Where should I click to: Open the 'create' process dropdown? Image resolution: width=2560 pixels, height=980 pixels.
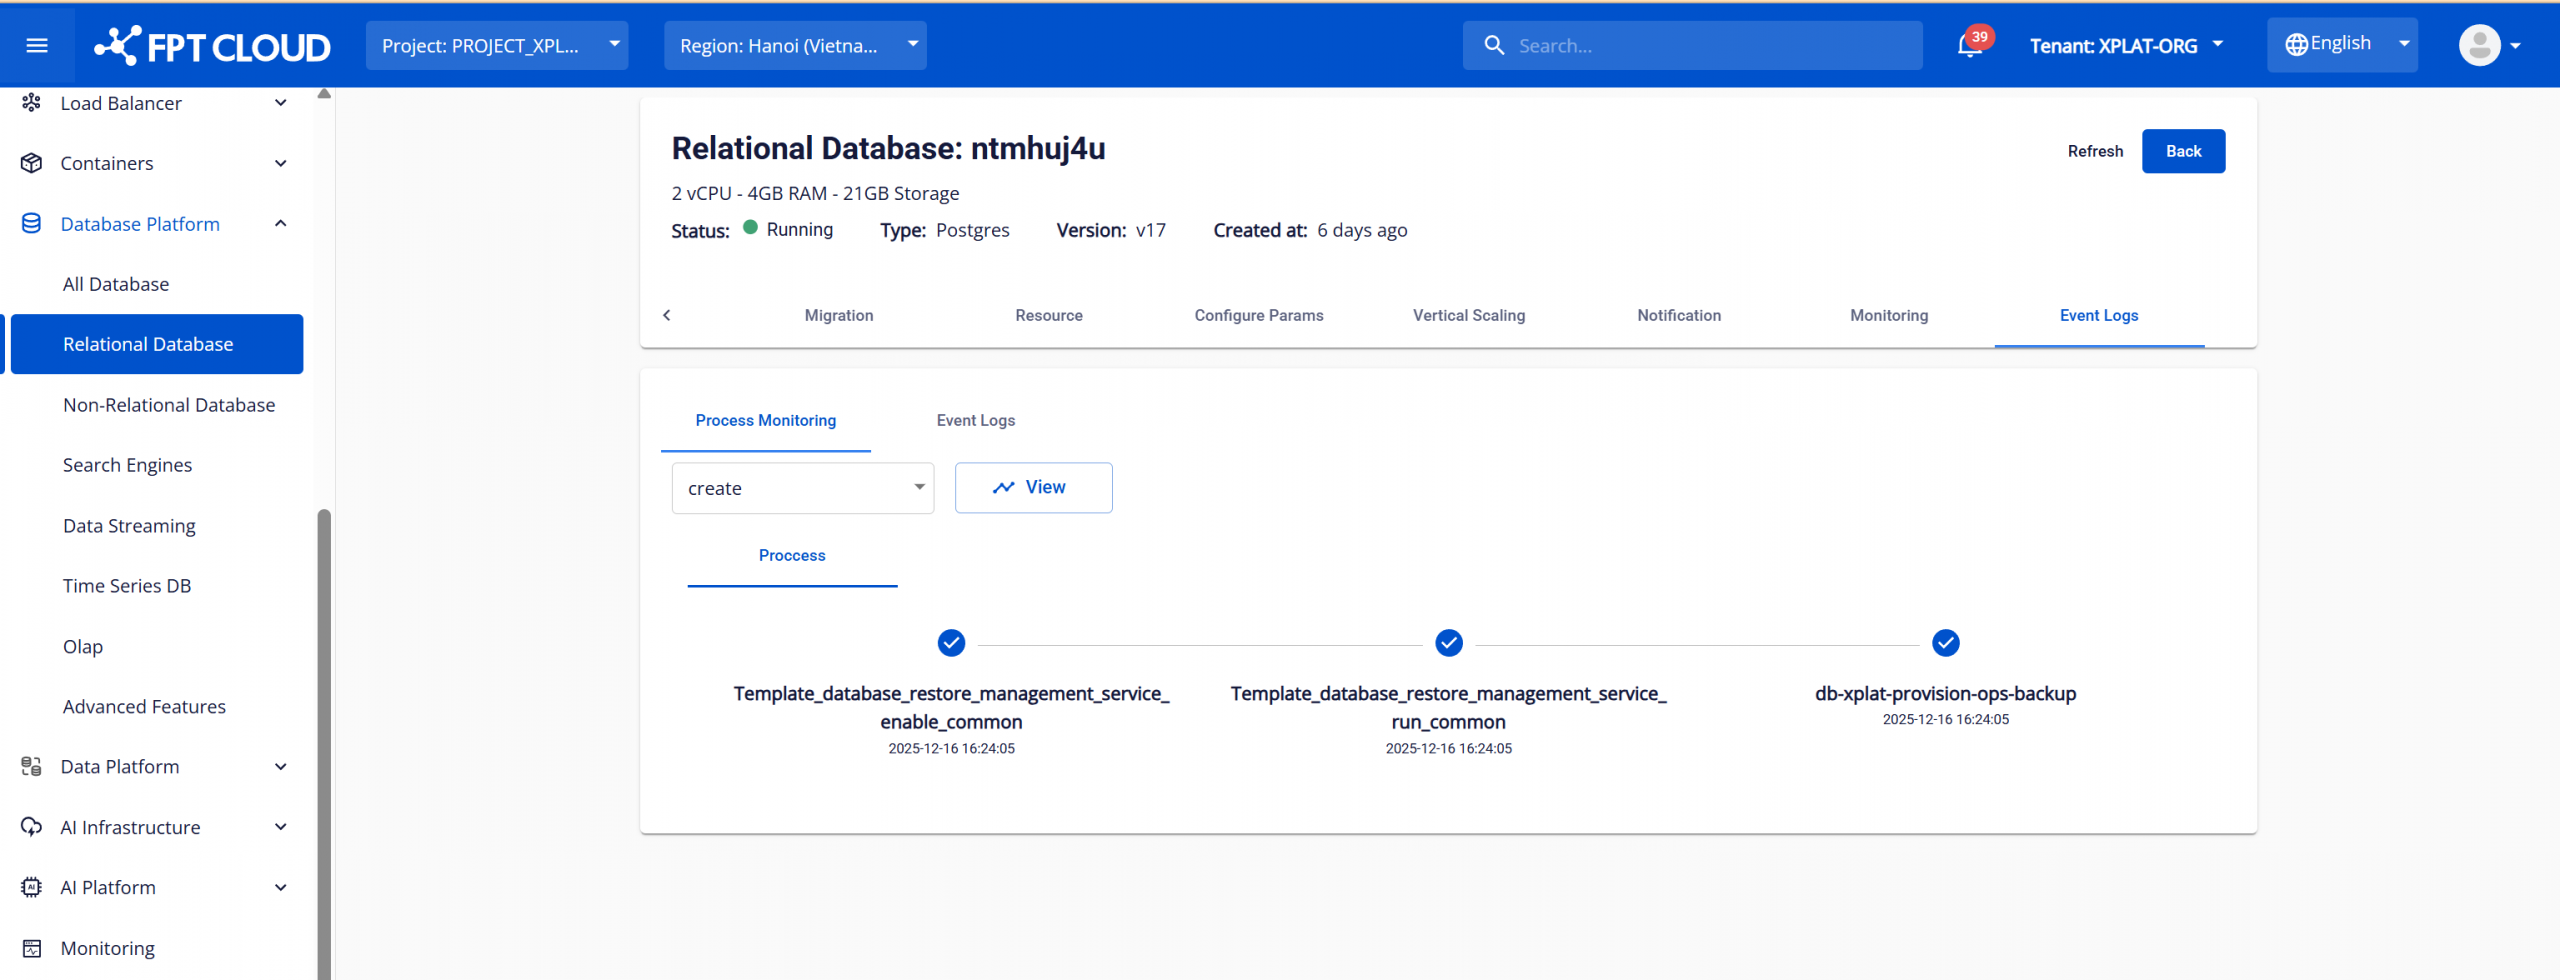coord(802,488)
